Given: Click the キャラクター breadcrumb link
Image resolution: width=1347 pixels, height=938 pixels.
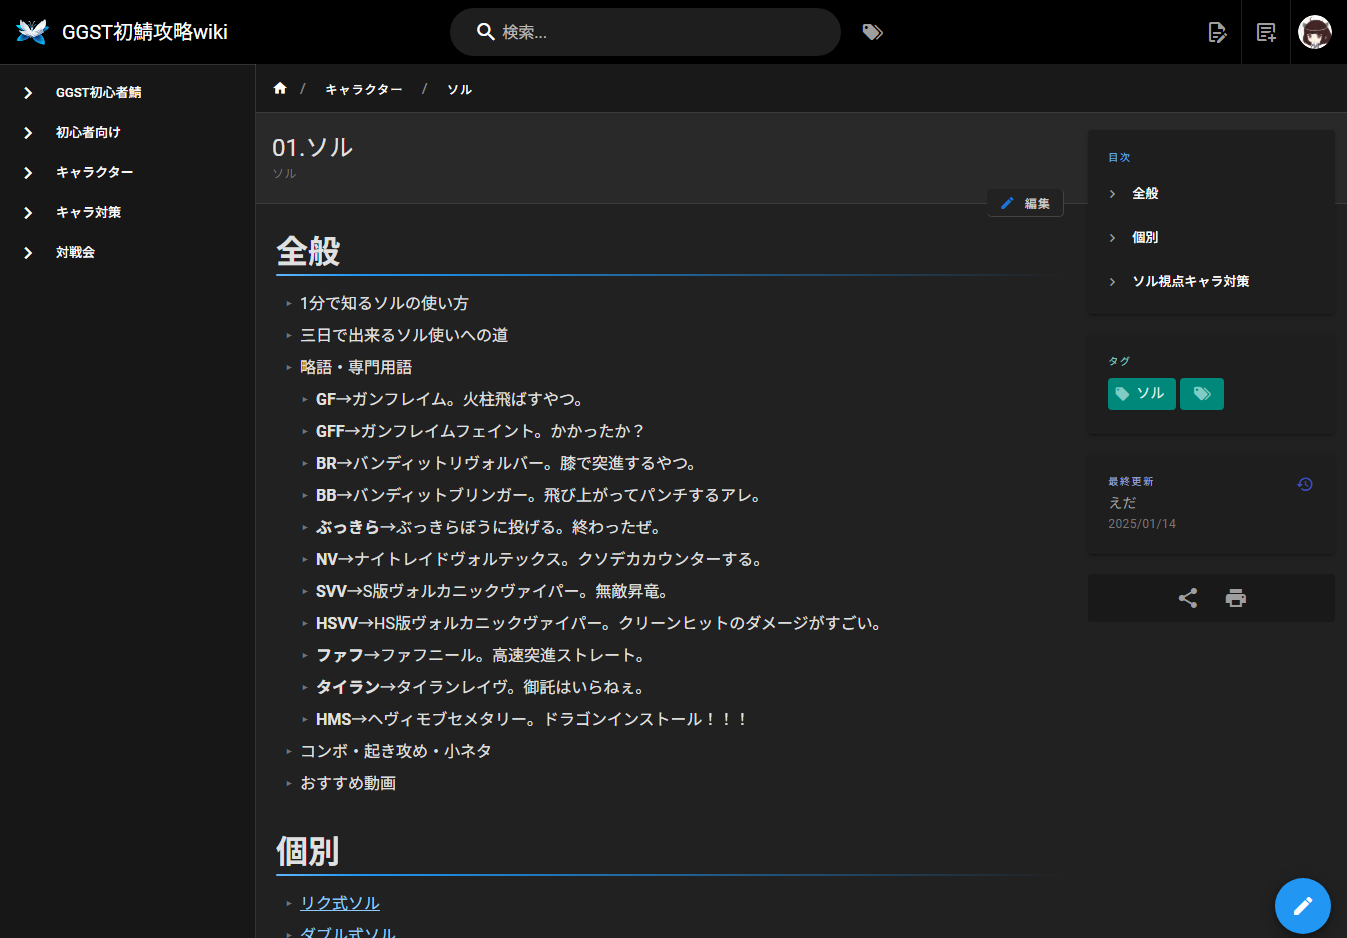Looking at the screenshot, I should (x=364, y=89).
